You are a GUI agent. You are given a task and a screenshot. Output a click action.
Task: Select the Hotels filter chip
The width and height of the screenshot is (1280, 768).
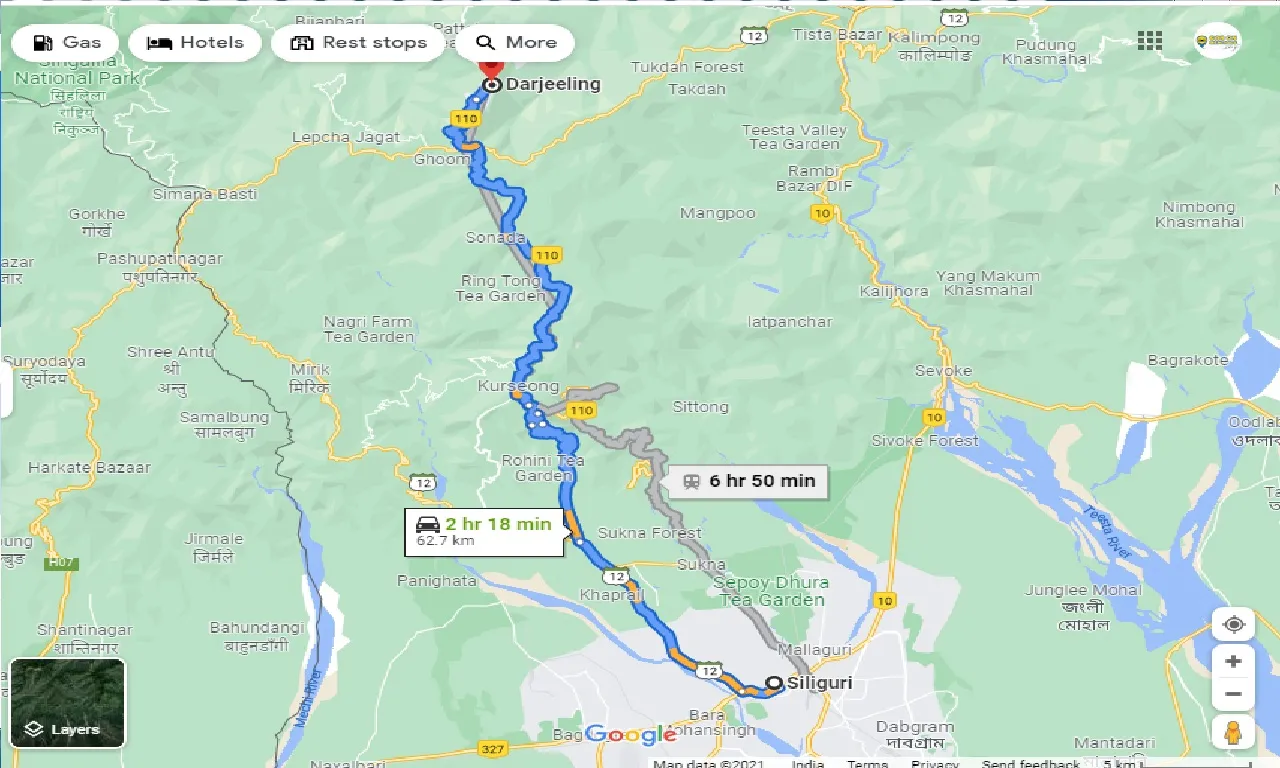tap(195, 43)
